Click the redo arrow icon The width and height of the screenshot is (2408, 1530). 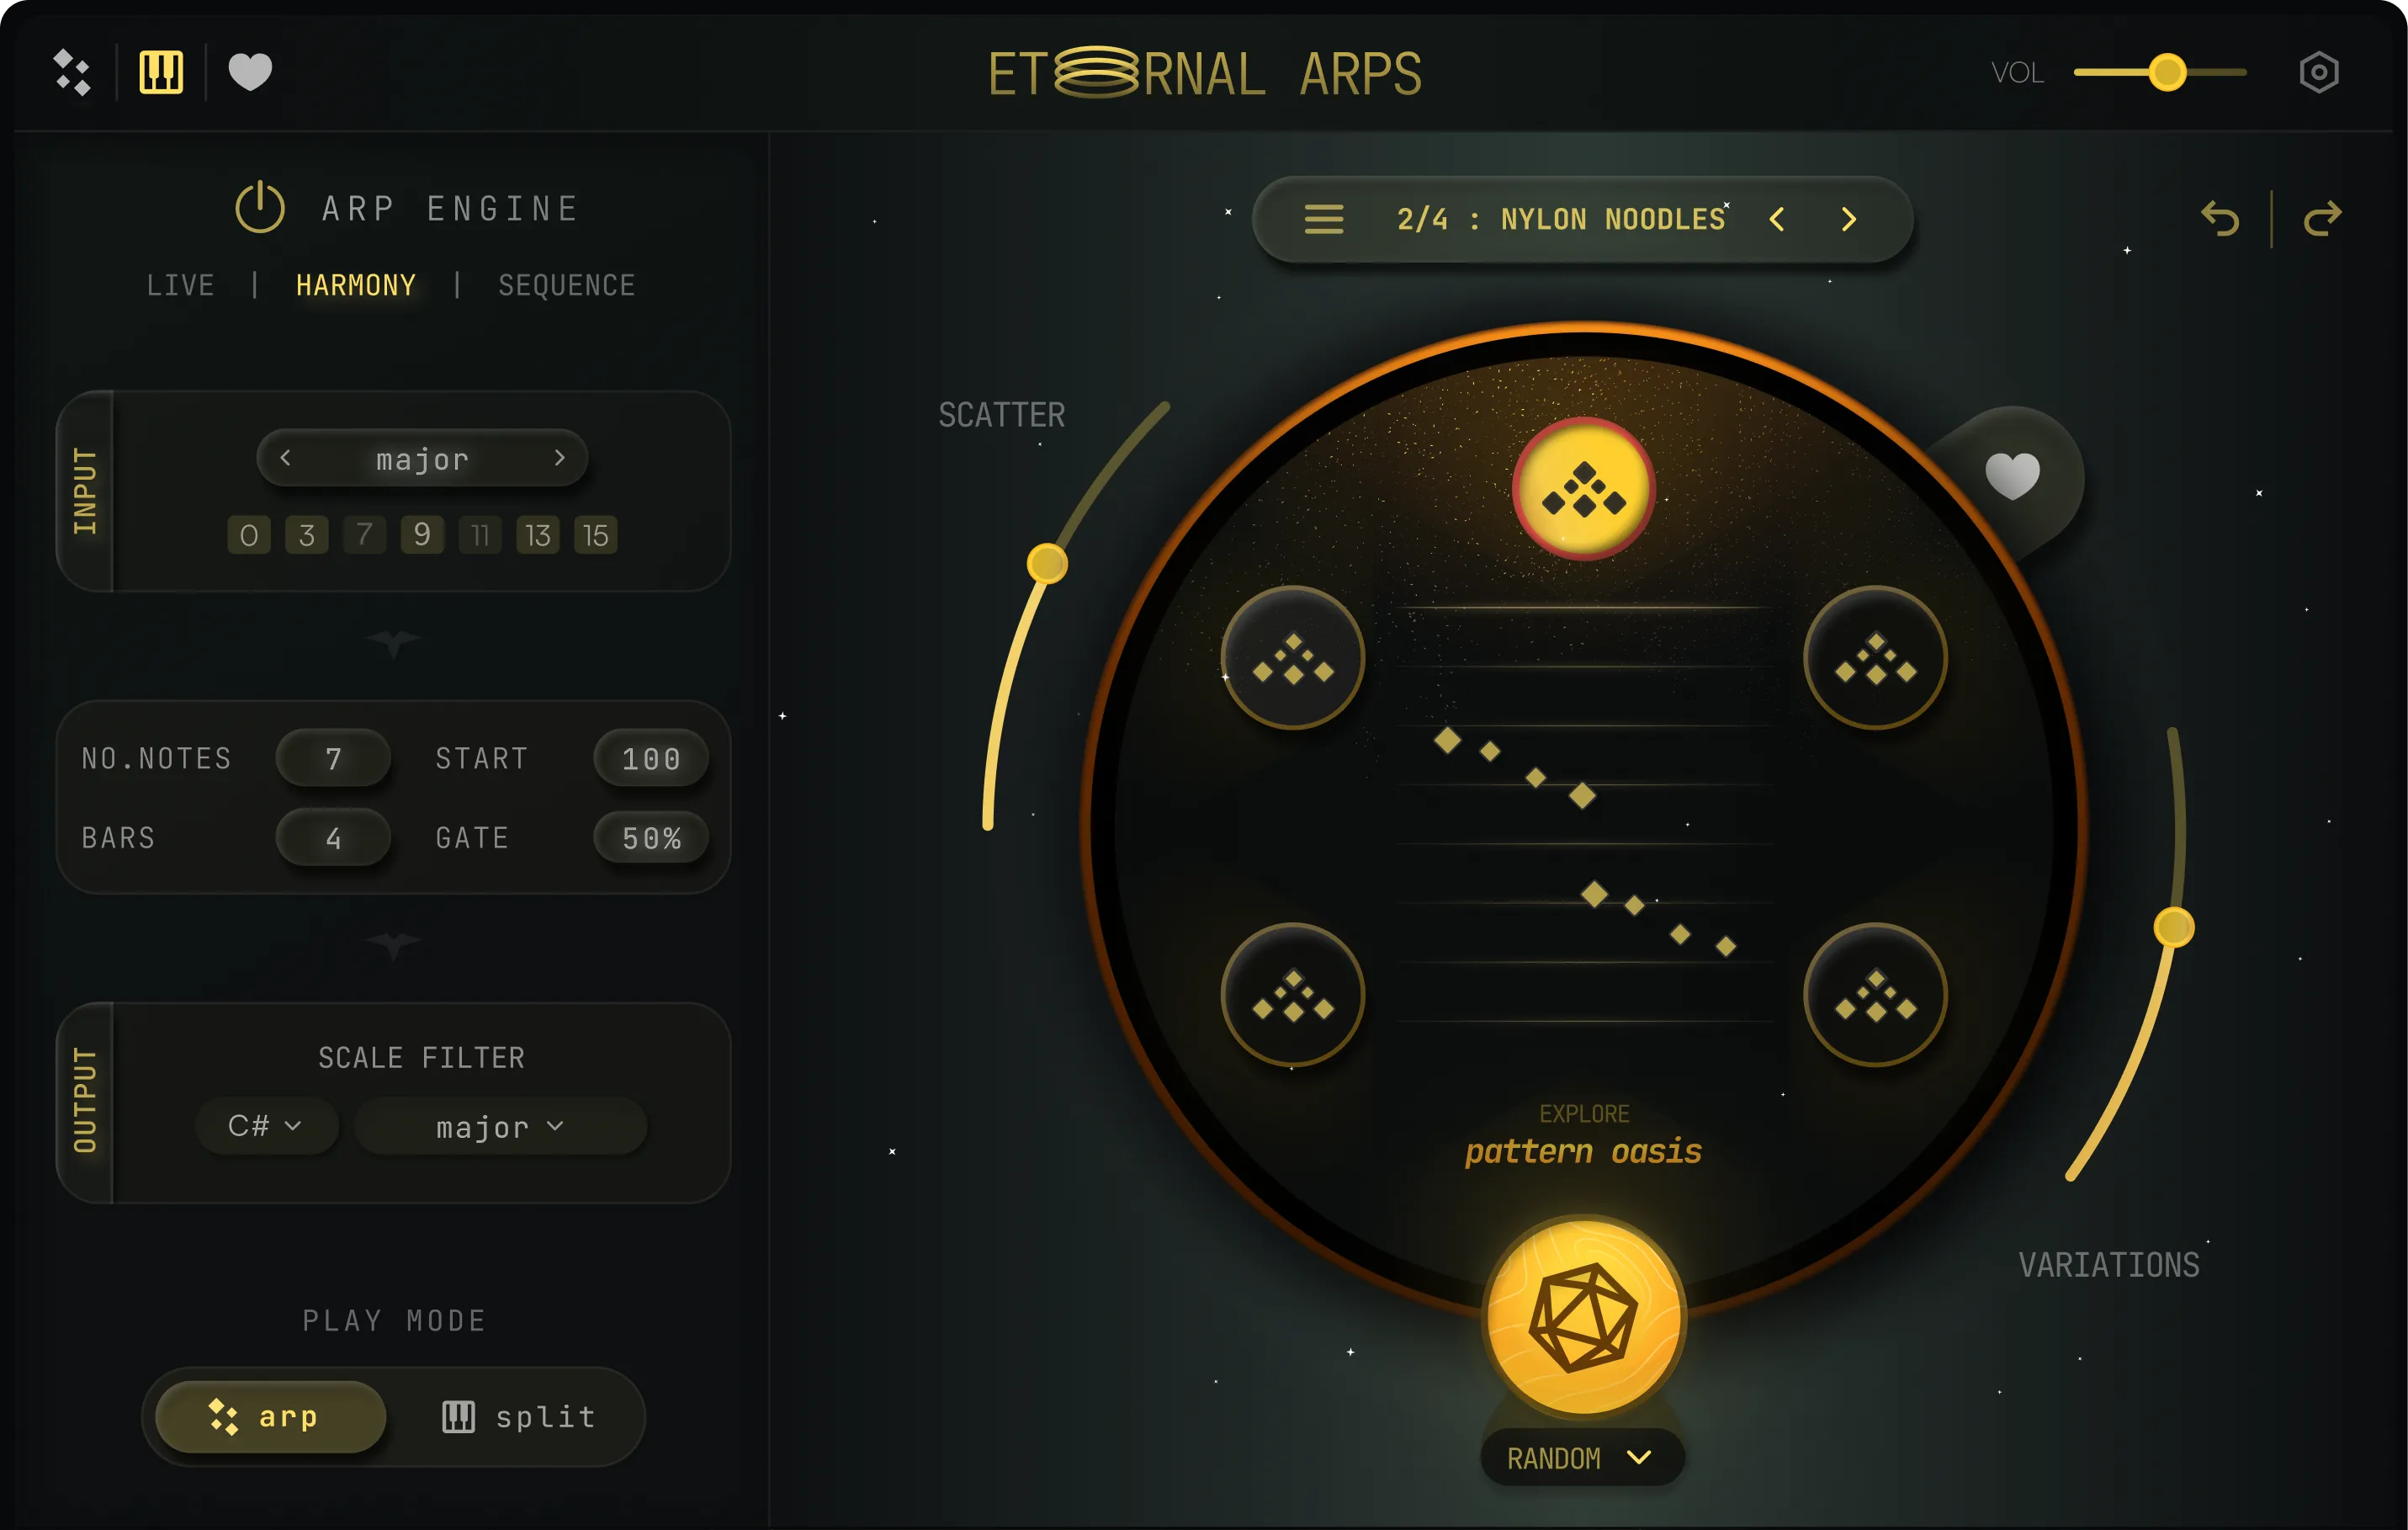[x=2322, y=218]
